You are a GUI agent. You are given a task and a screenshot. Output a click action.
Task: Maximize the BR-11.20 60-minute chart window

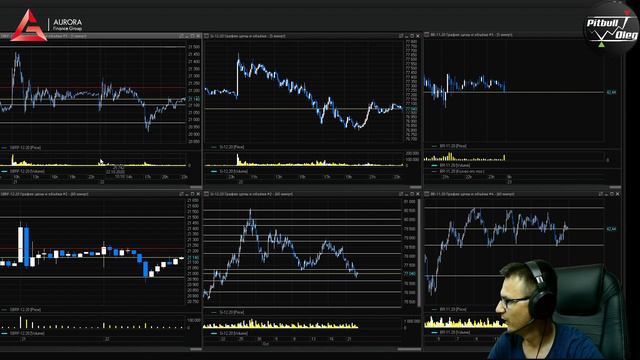[611, 194]
